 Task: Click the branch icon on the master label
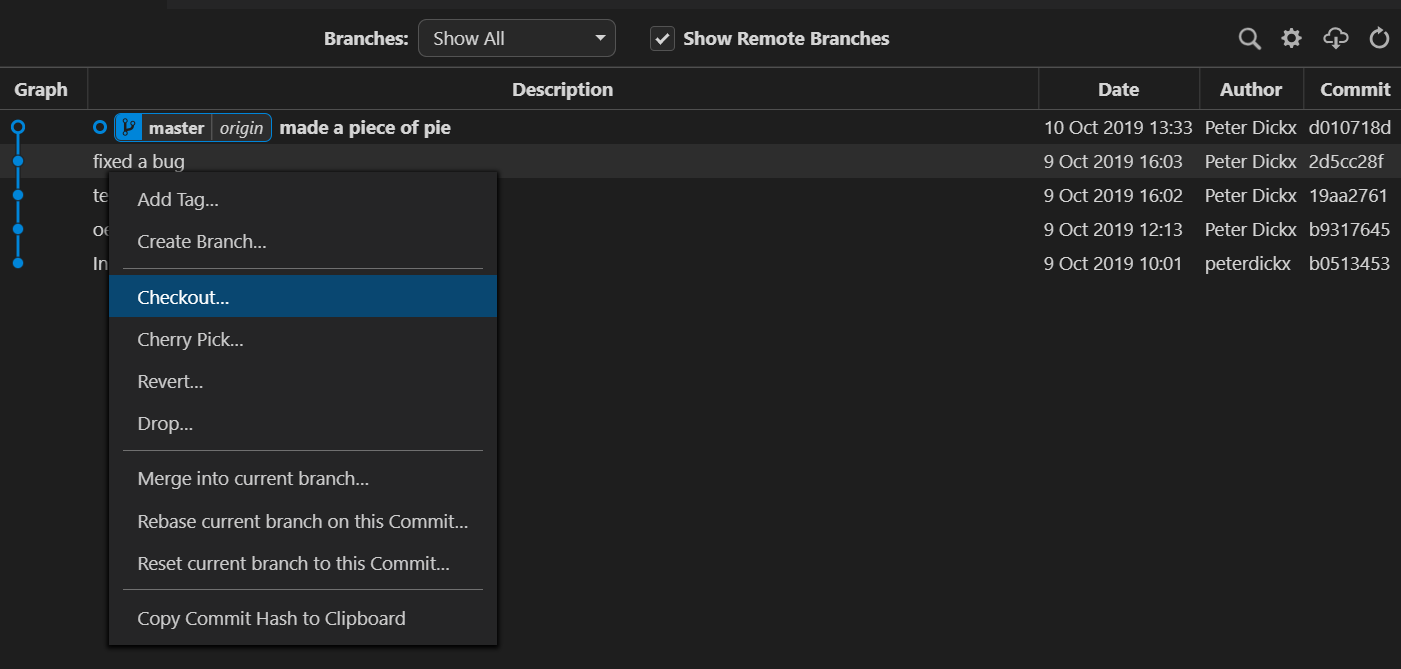pos(128,127)
